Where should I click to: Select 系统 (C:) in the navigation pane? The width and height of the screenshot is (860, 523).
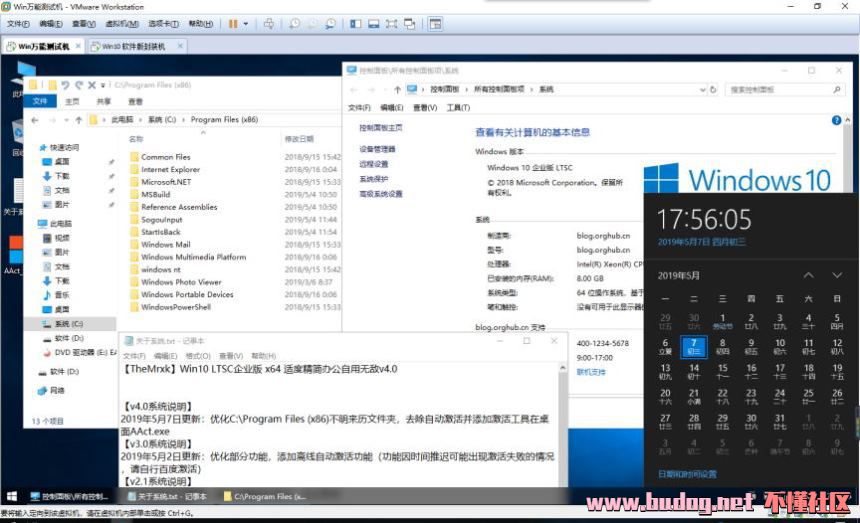[x=70, y=325]
